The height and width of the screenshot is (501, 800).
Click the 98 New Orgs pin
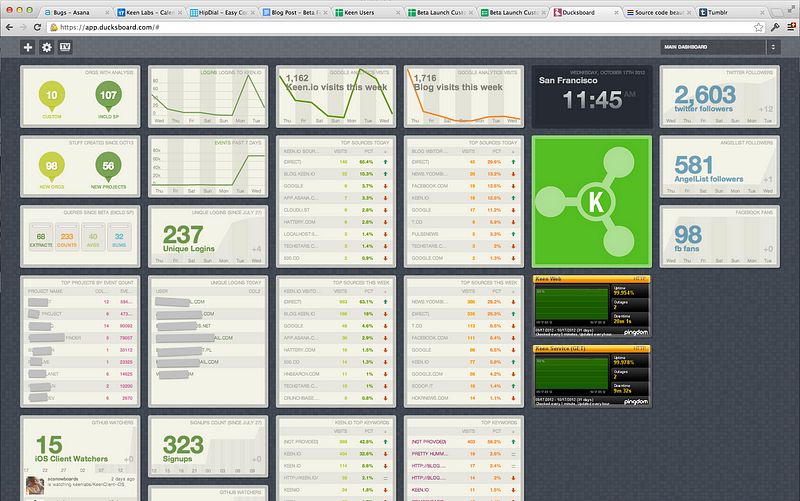click(x=52, y=167)
